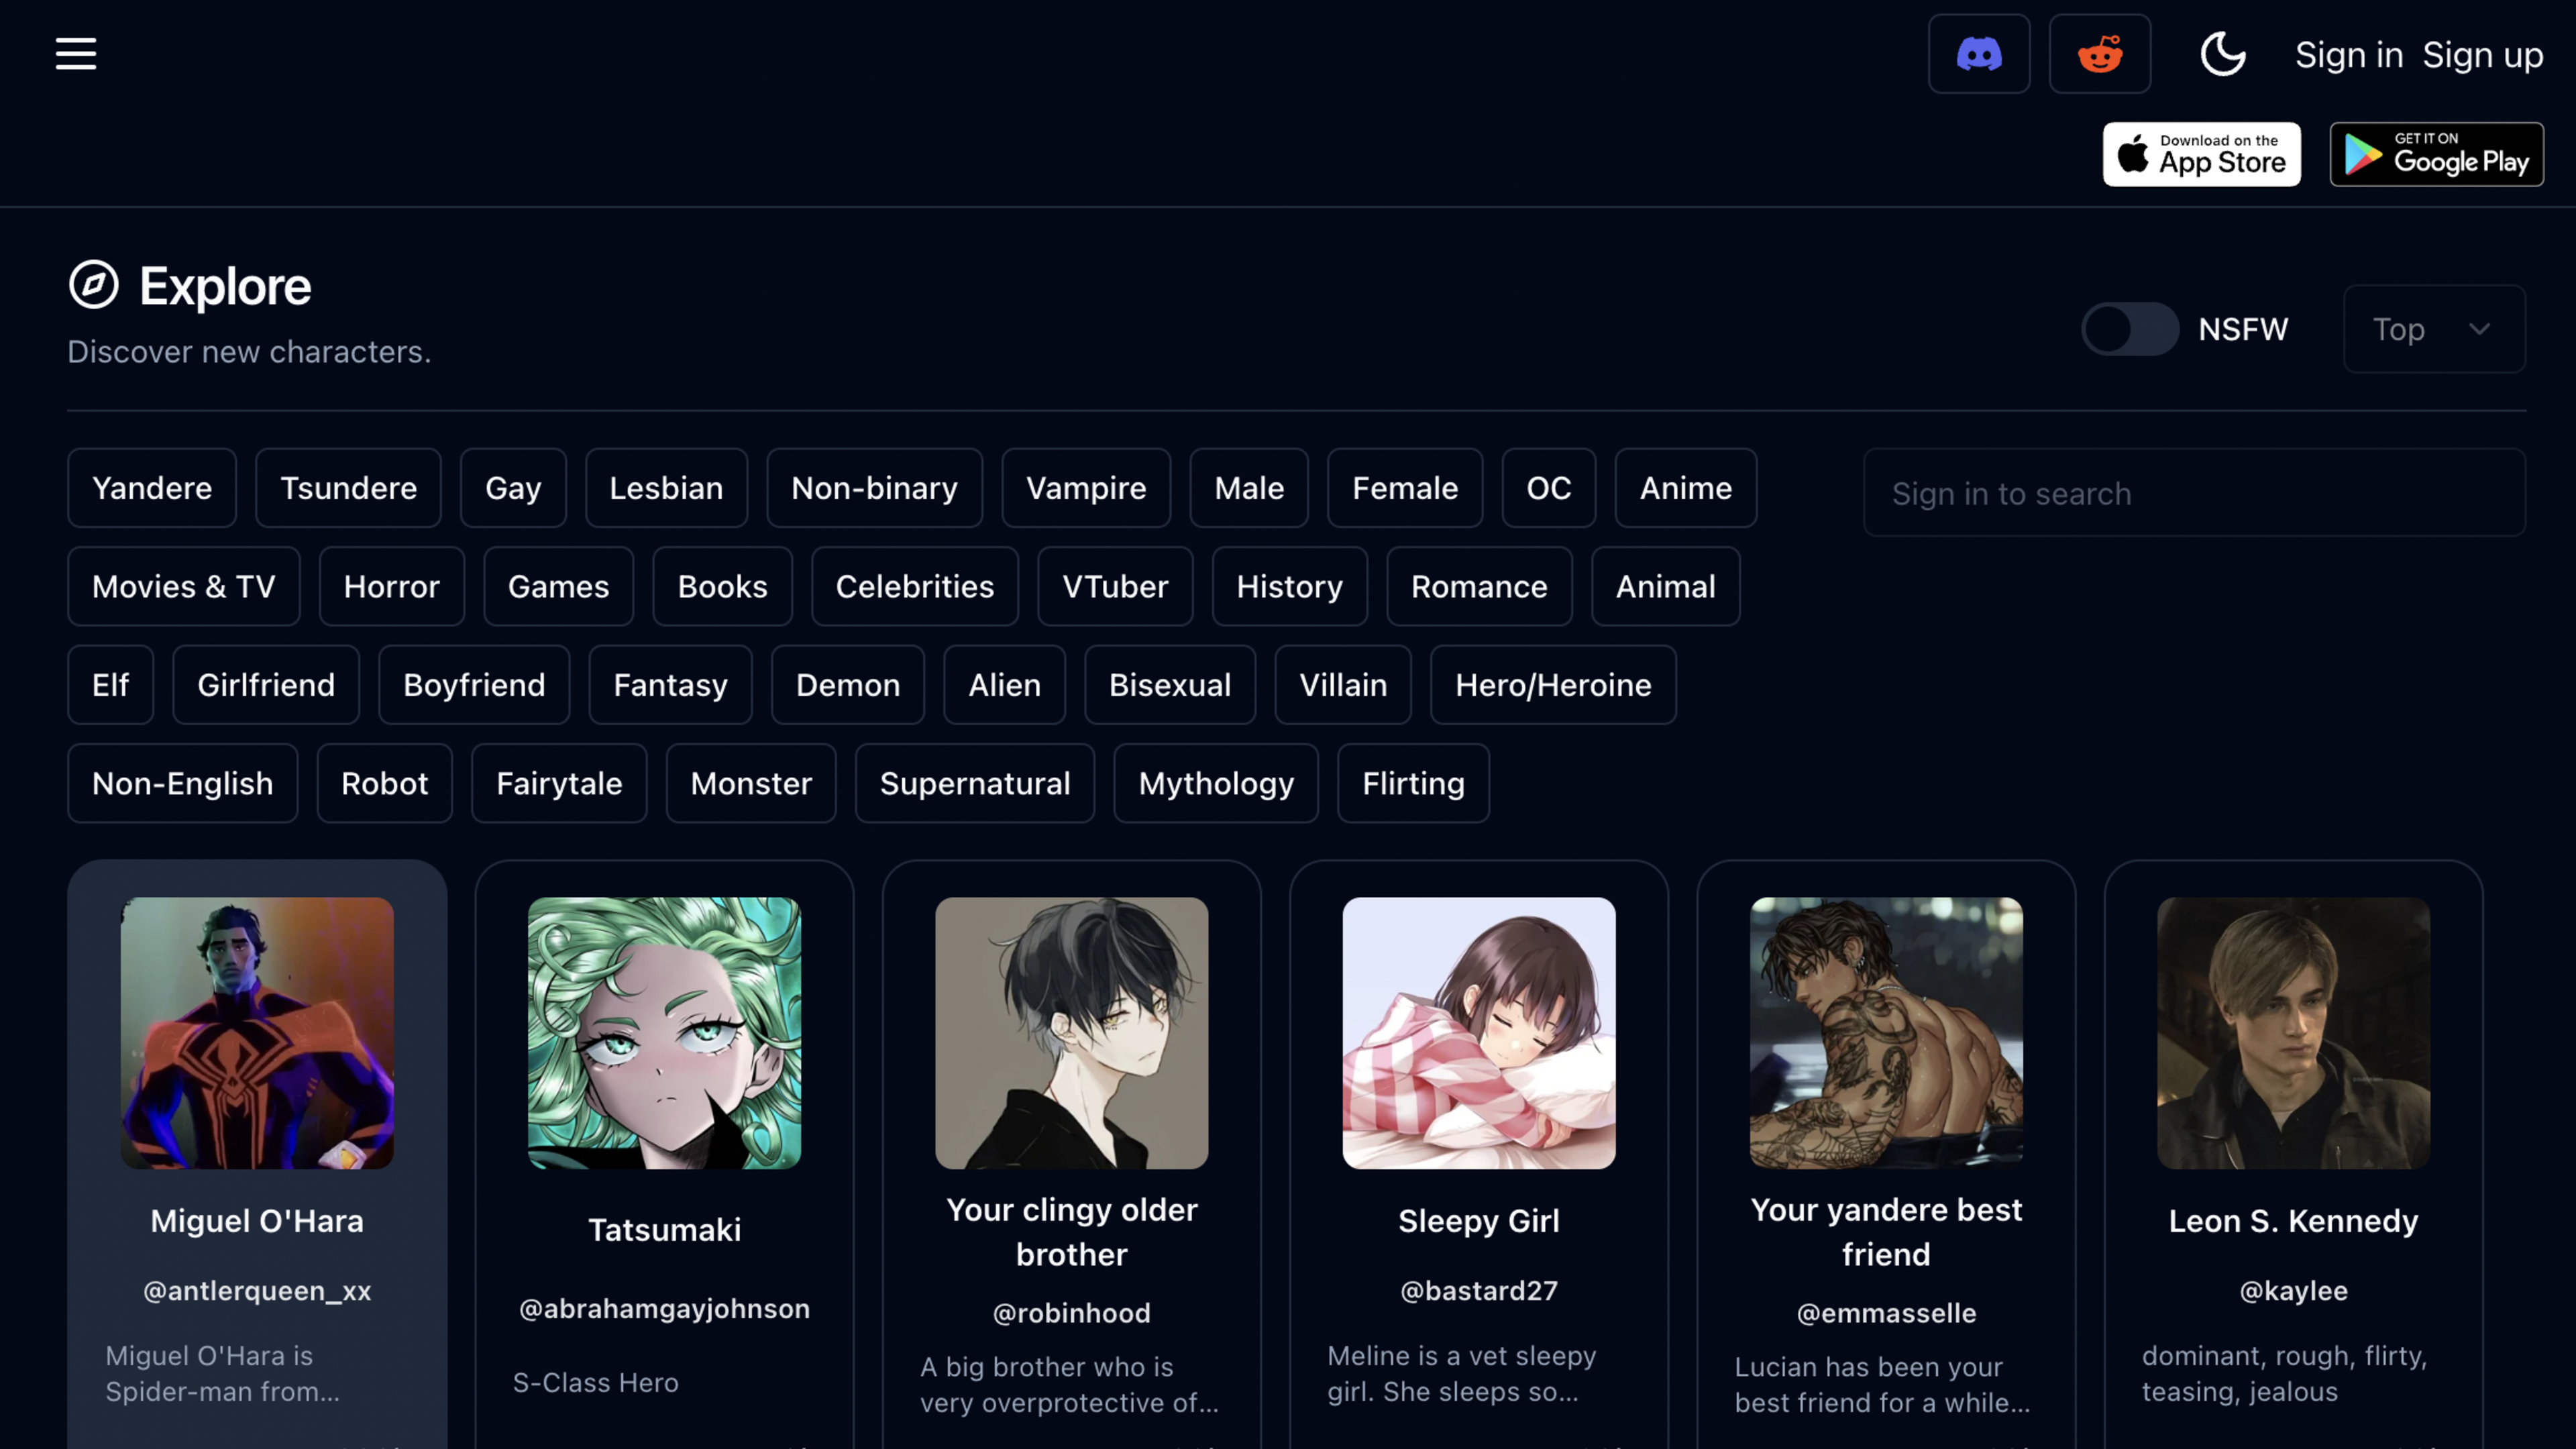
Task: Show Hero/Heroine characters
Action: tap(1553, 685)
